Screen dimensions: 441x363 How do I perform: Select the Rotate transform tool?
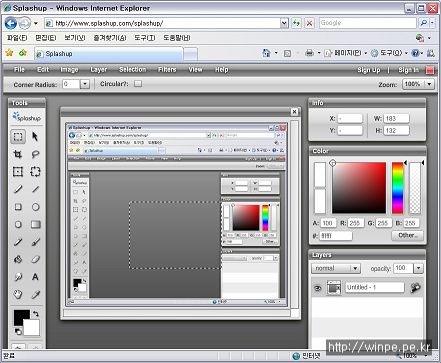coord(35,172)
